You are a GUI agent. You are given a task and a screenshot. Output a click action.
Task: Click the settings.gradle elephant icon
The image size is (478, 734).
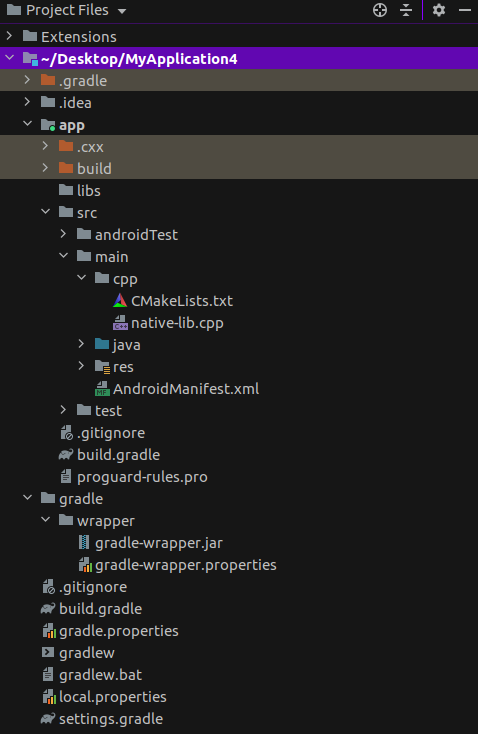pos(48,718)
